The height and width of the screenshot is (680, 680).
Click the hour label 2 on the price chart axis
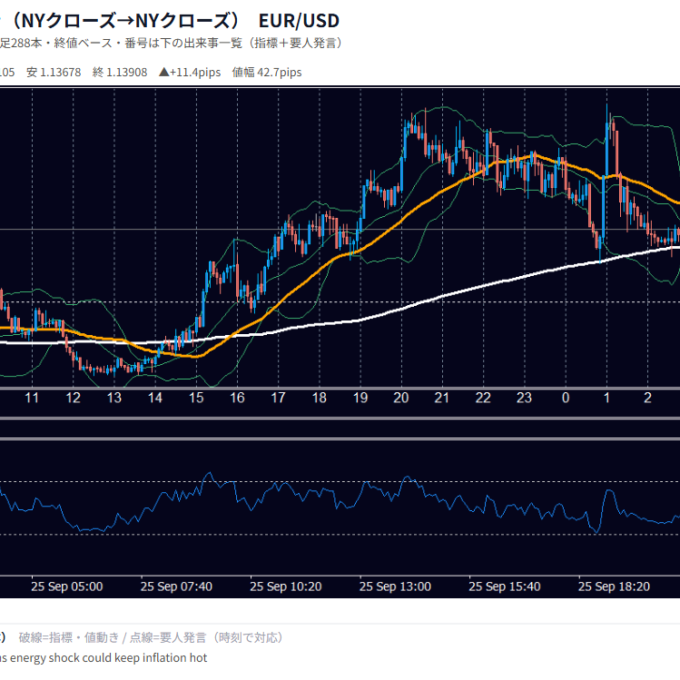[x=647, y=398]
